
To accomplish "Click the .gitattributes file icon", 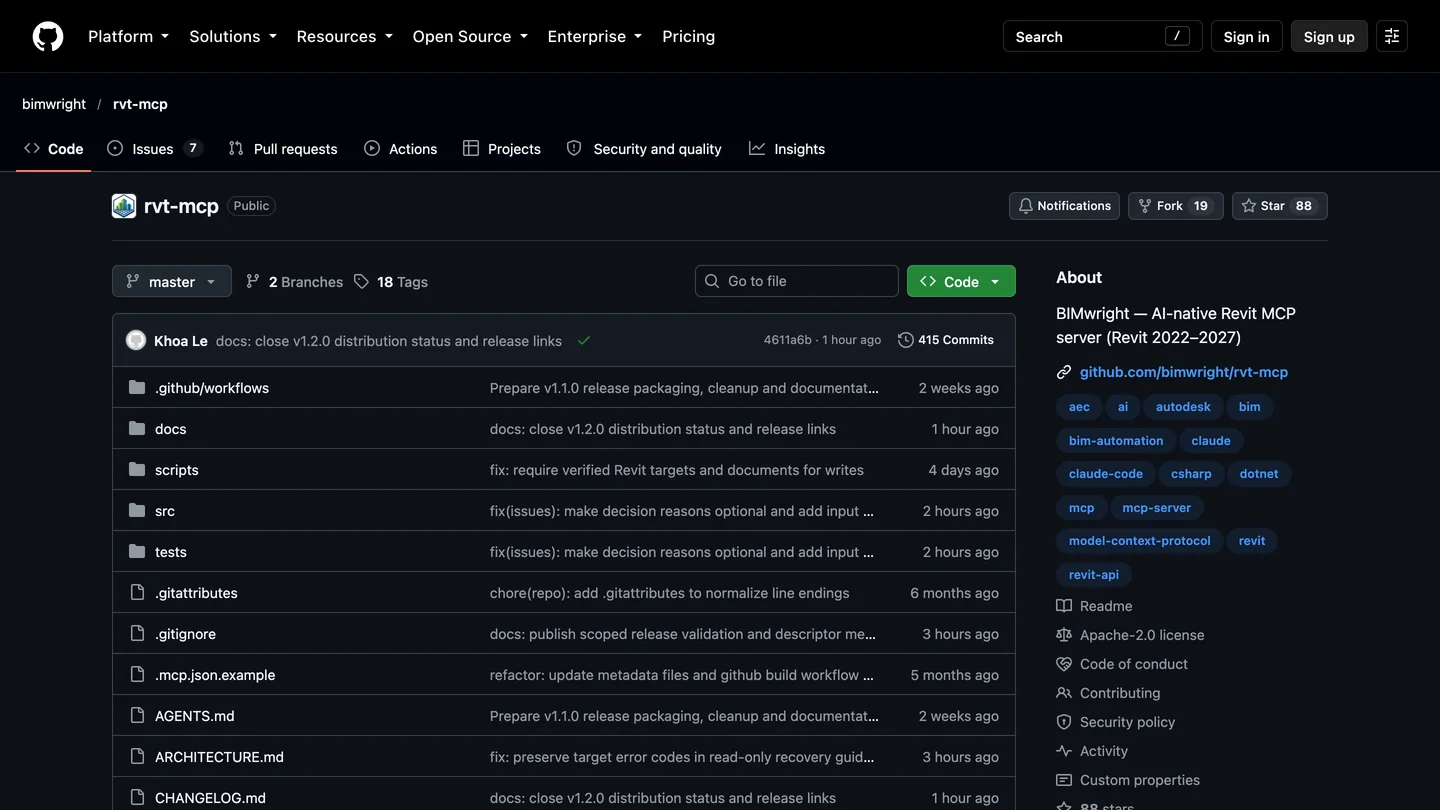I will (x=137, y=593).
